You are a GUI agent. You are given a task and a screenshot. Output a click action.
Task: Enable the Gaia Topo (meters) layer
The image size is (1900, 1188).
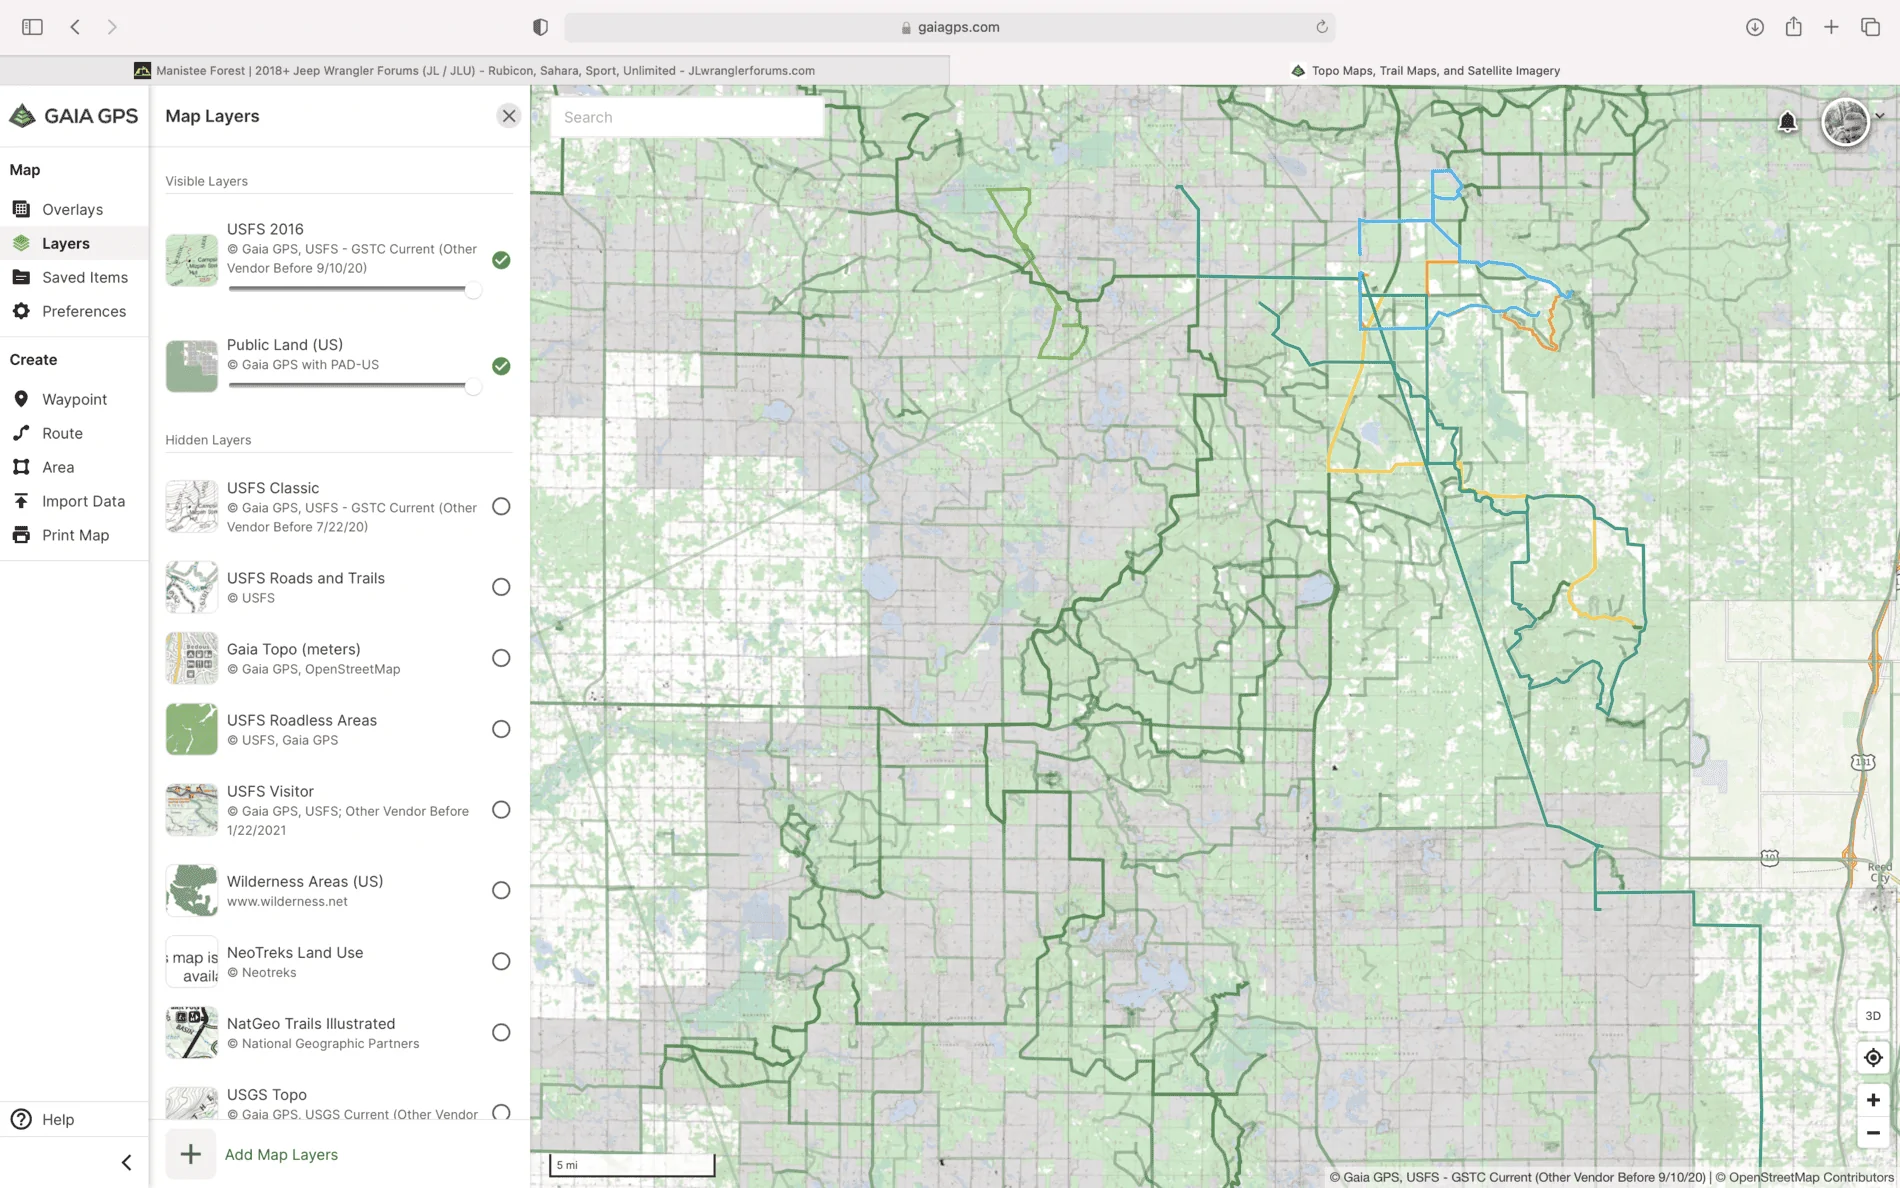[x=501, y=658]
